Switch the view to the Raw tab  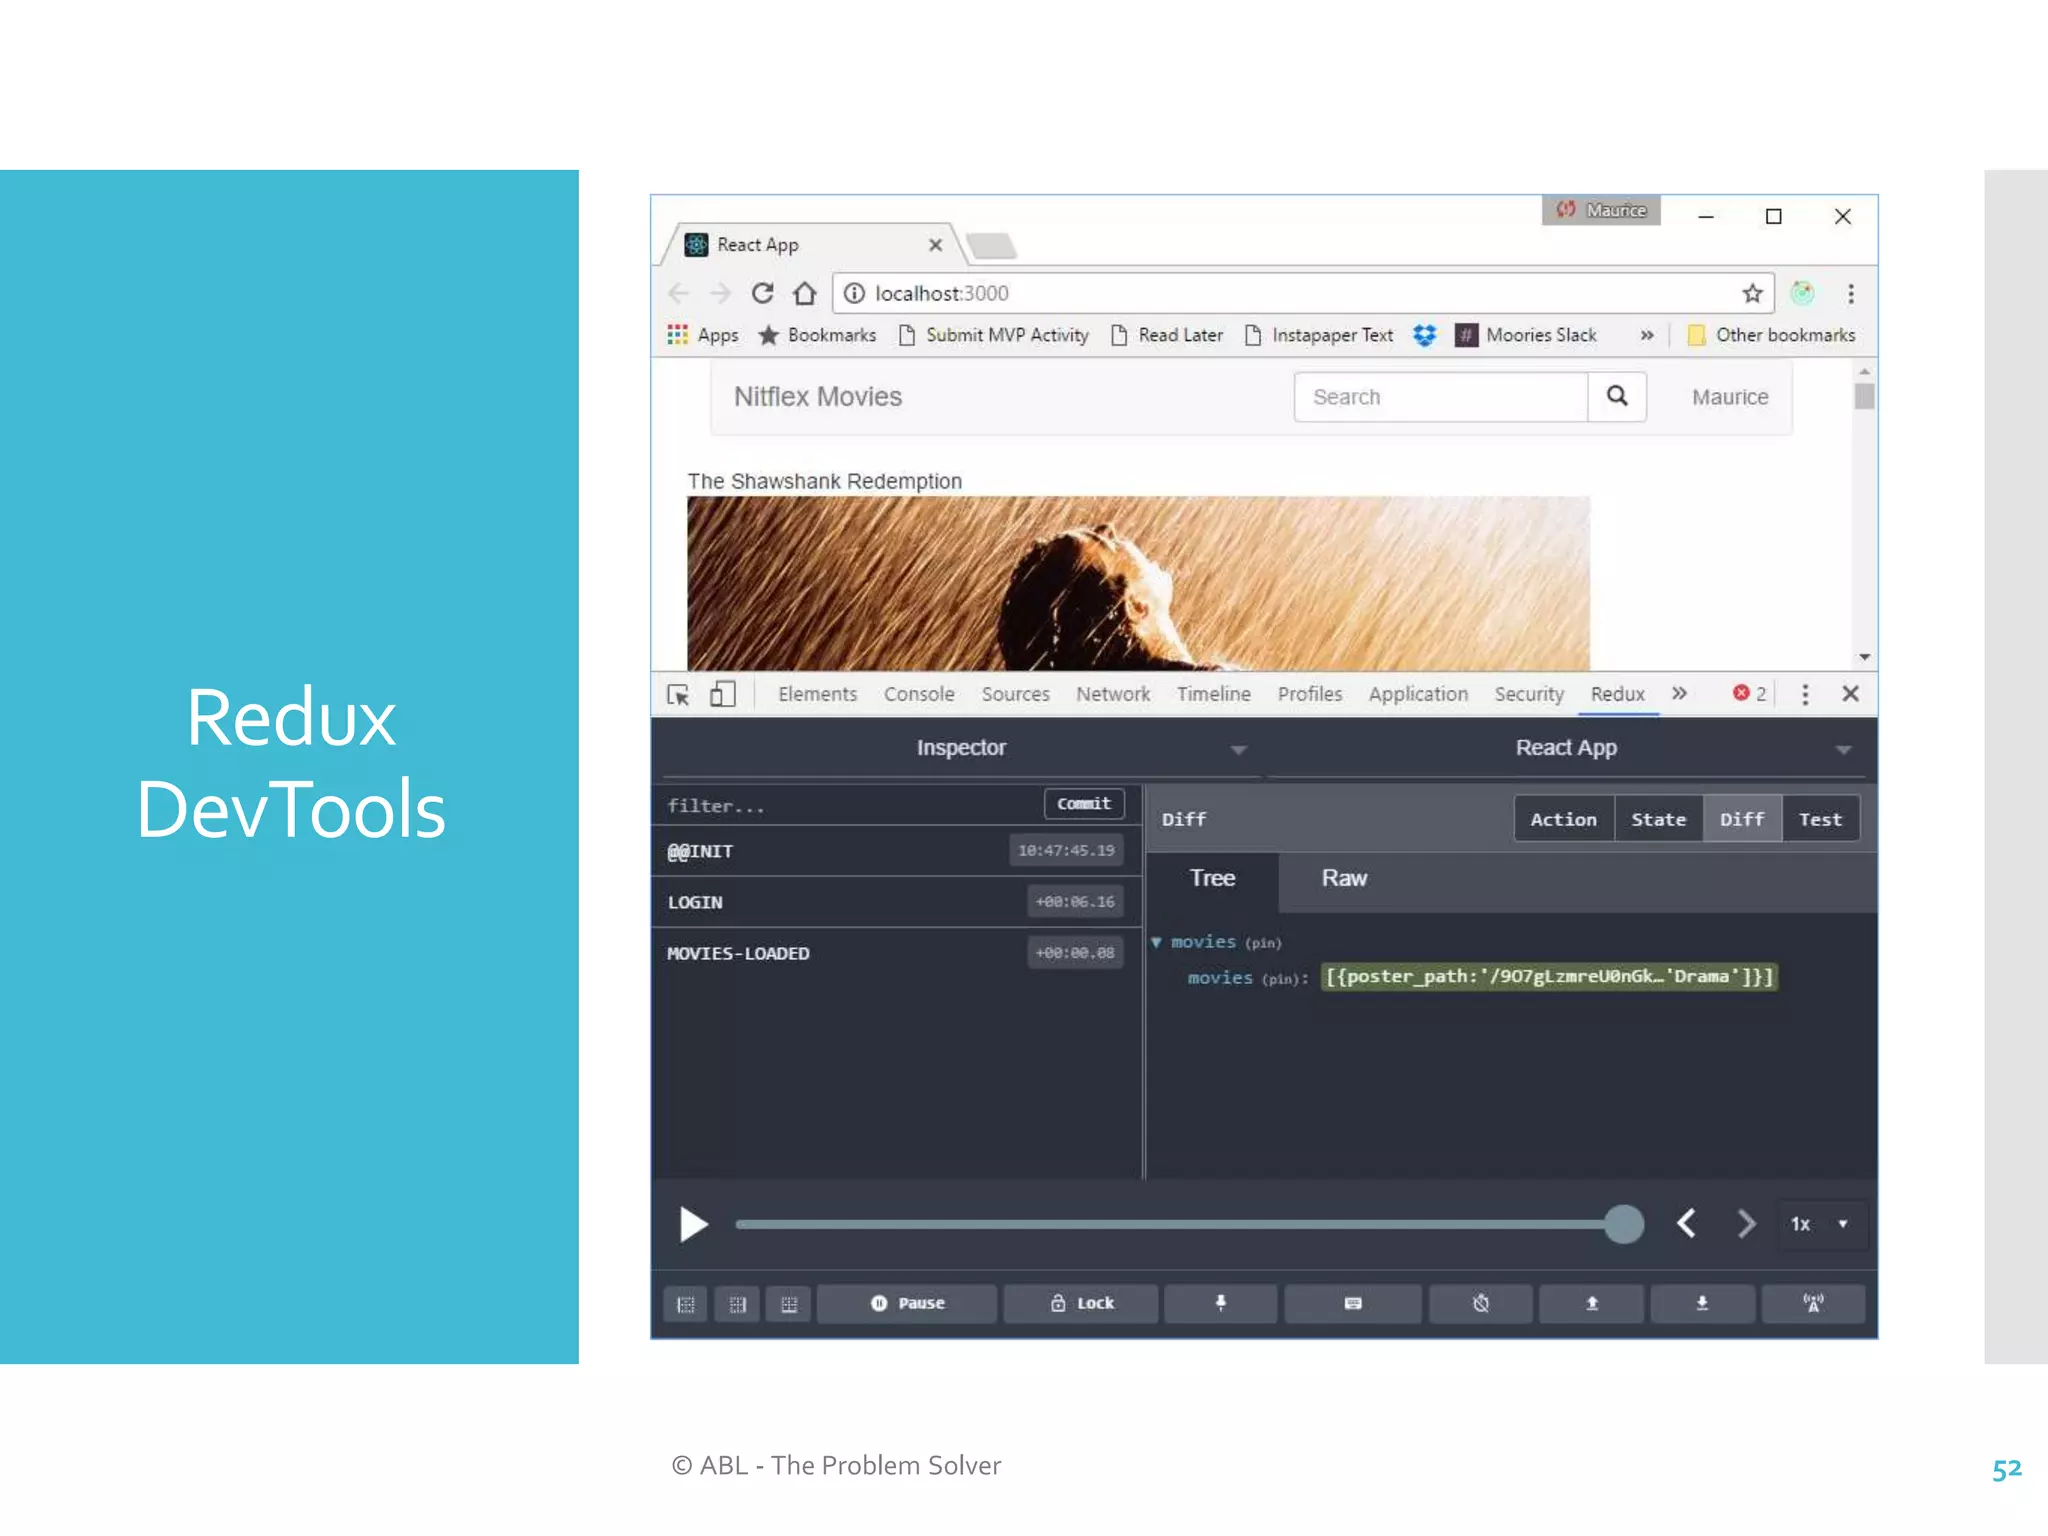pyautogui.click(x=1343, y=878)
